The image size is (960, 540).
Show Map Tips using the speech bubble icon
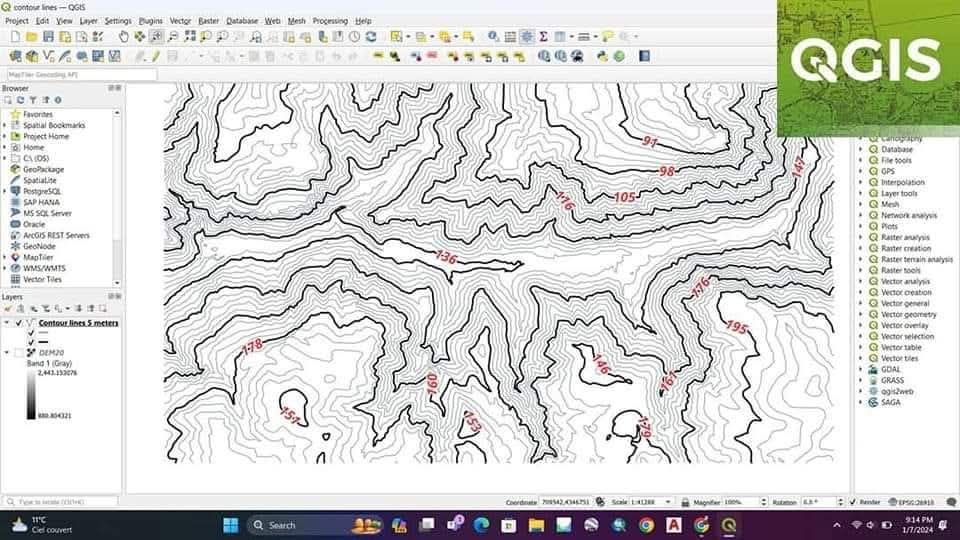tap(607, 37)
